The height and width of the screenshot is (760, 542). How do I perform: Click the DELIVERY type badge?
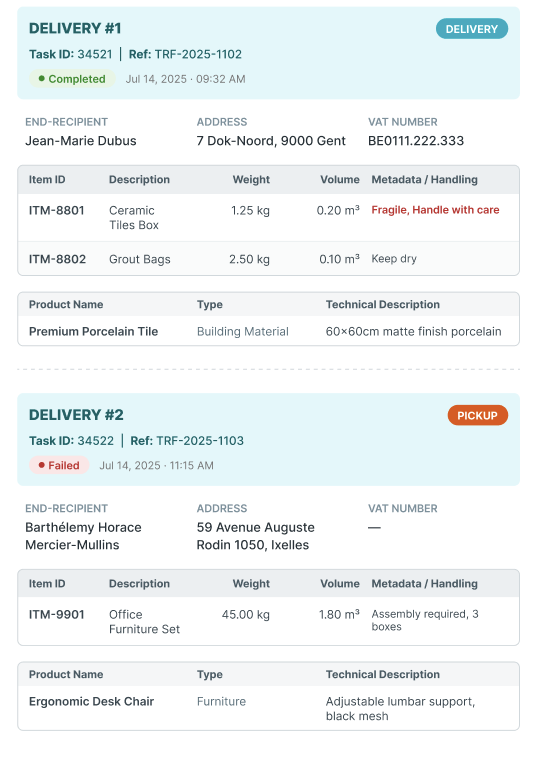pos(472,29)
